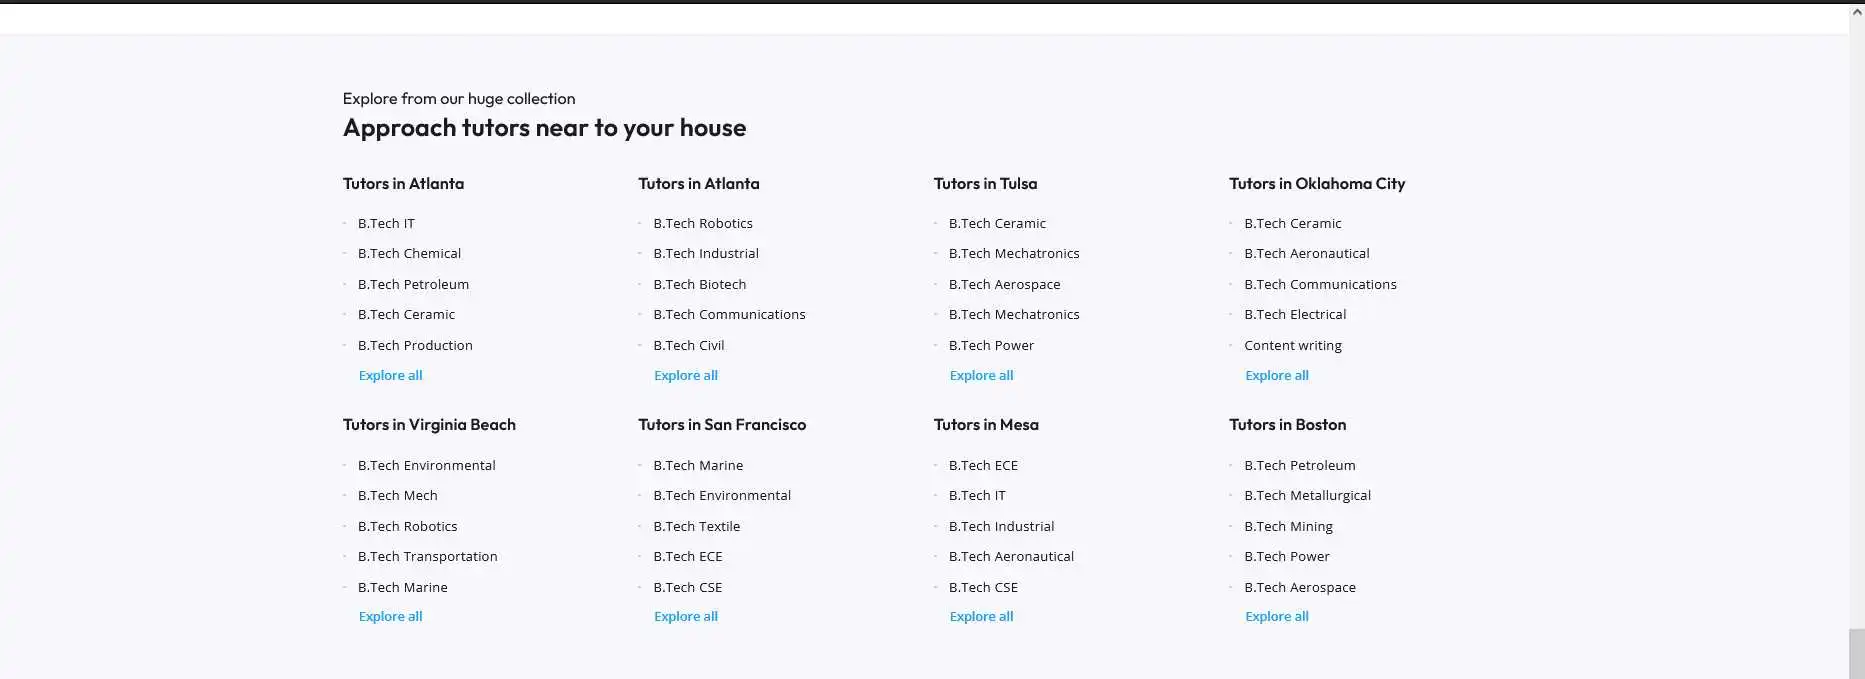Click the Tutors in Mesa heading
The height and width of the screenshot is (679, 1865).
pyautogui.click(x=986, y=424)
